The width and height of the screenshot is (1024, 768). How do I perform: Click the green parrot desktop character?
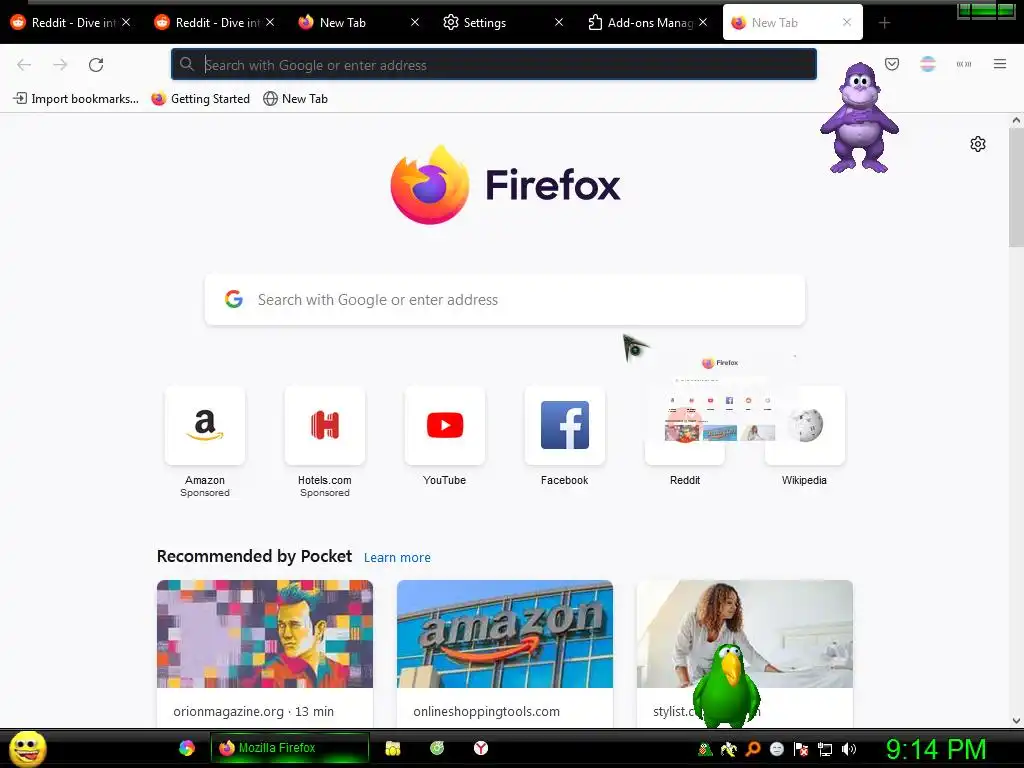point(726,686)
